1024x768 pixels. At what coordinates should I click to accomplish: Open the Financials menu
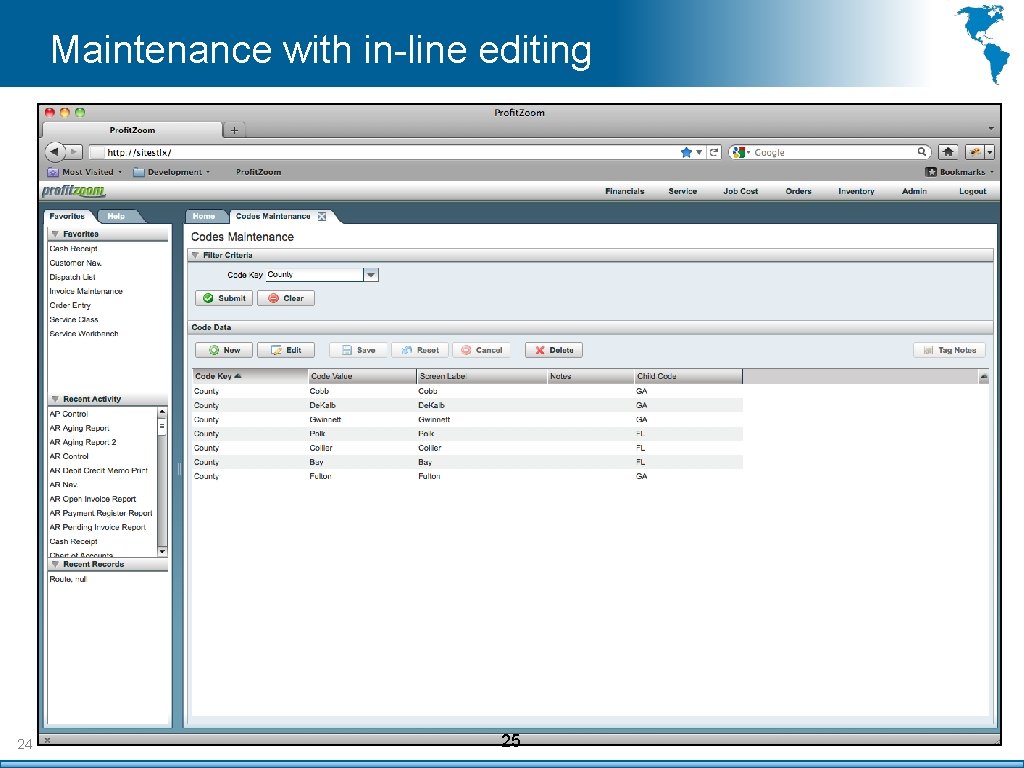pyautogui.click(x=624, y=191)
